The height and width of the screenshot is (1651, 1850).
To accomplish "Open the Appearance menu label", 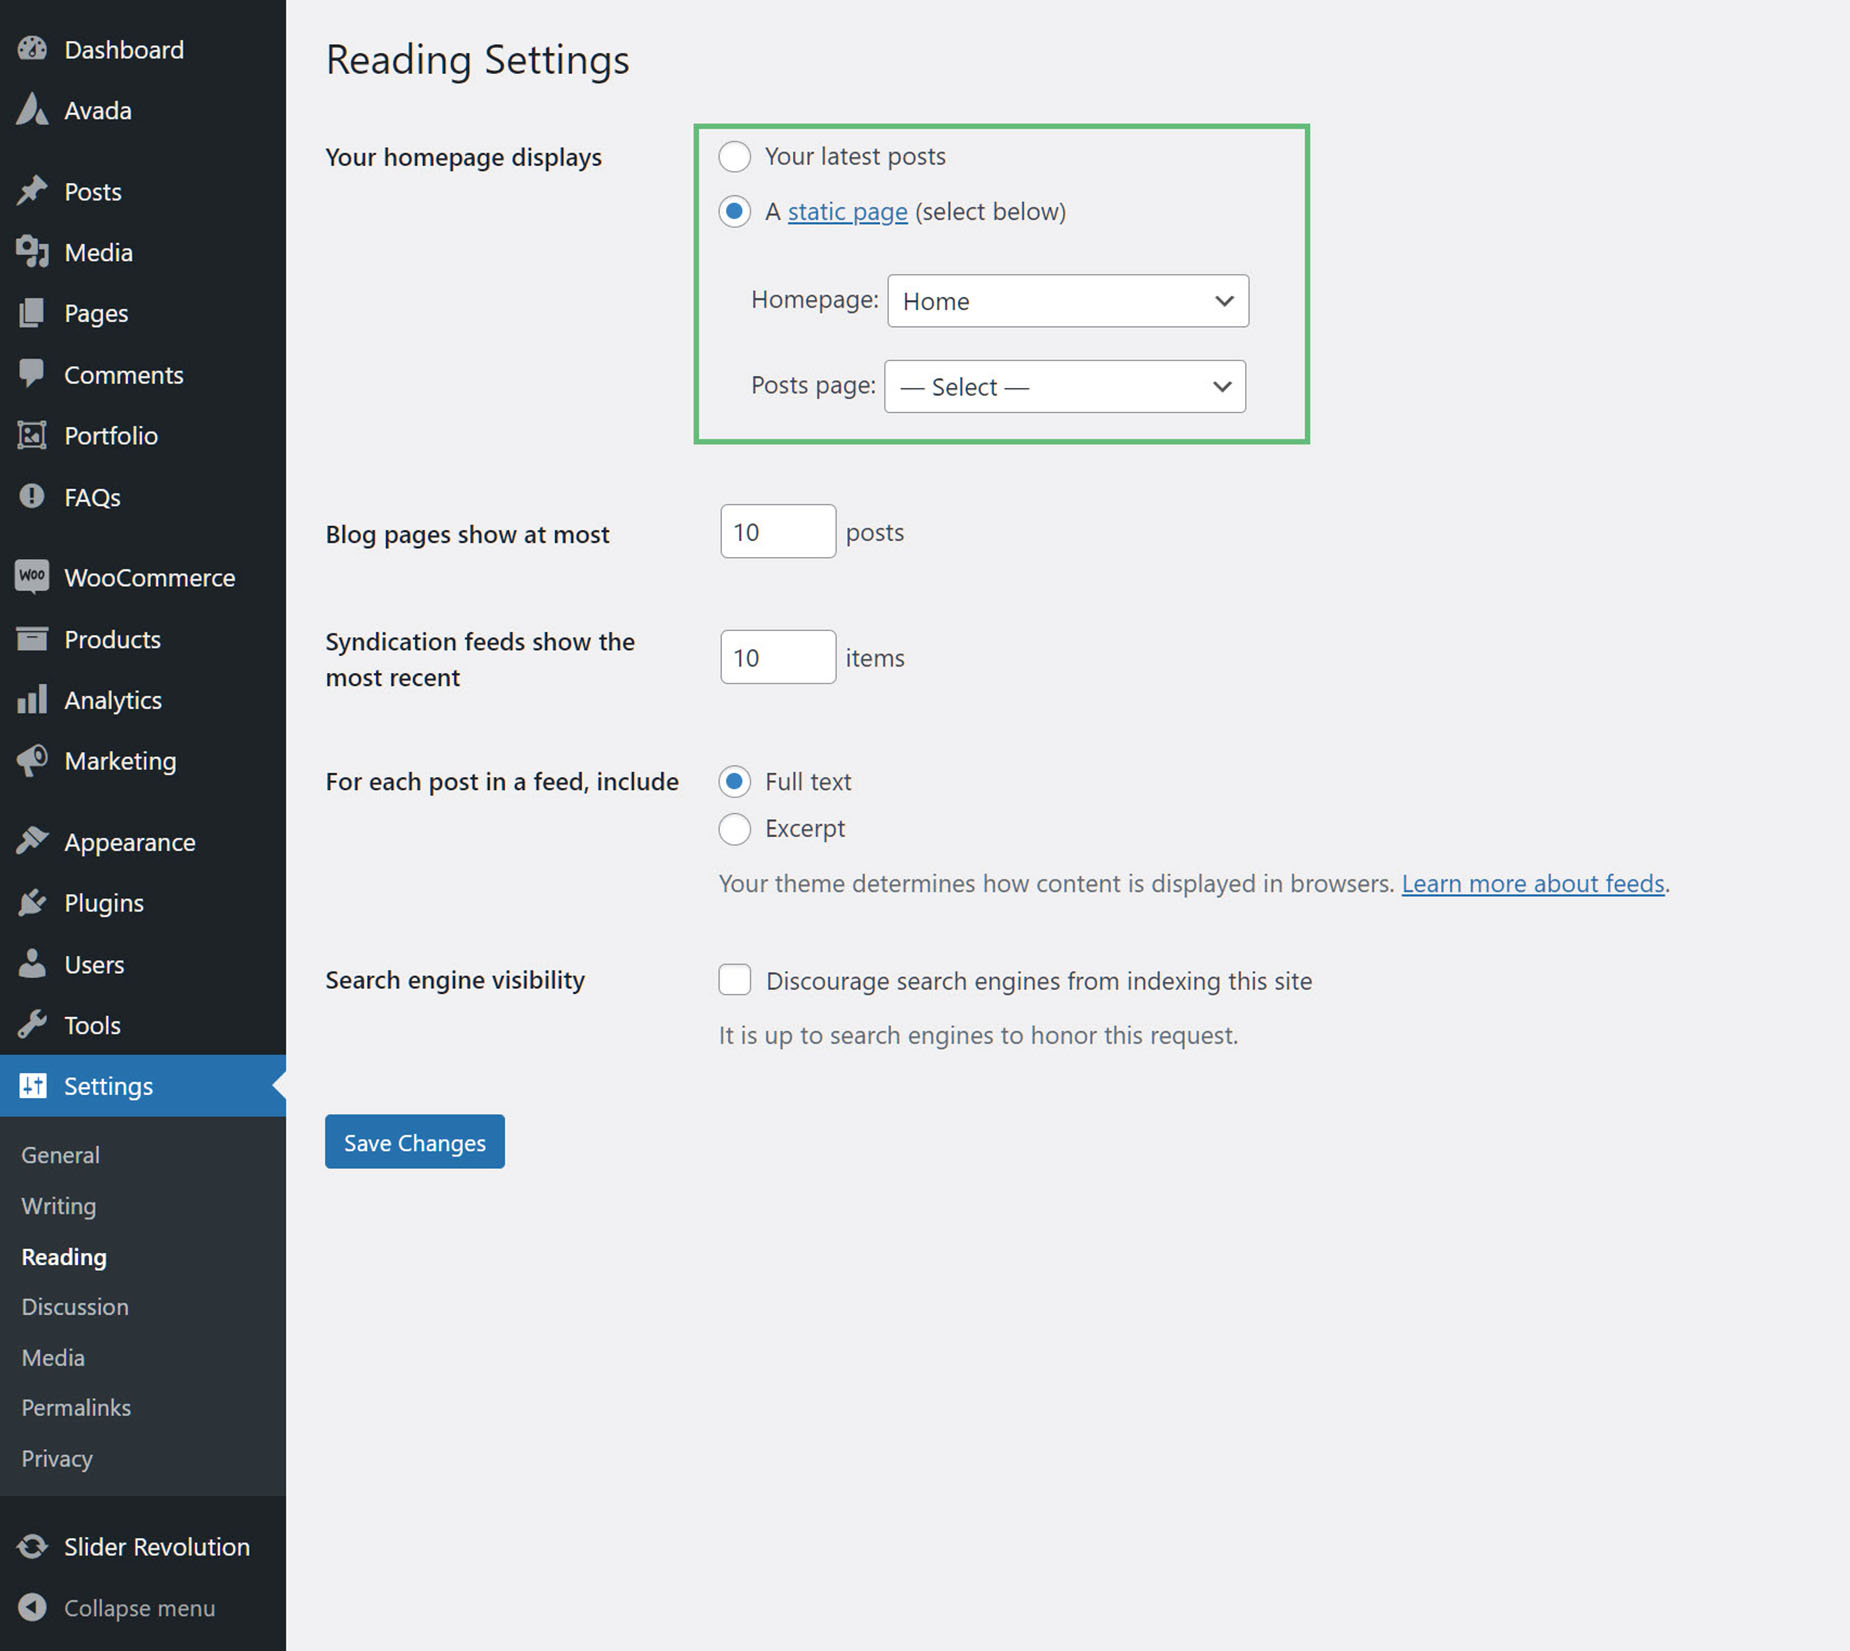I will click(130, 842).
